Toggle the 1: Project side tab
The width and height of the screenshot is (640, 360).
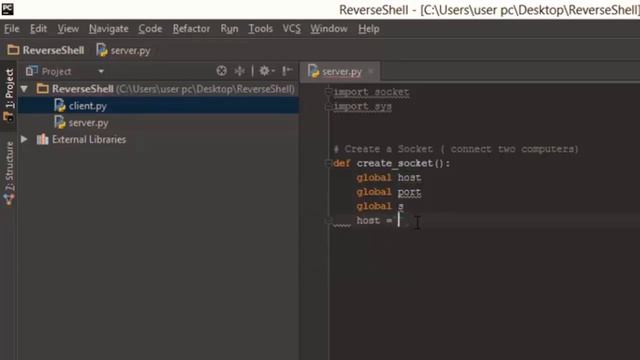click(9, 95)
